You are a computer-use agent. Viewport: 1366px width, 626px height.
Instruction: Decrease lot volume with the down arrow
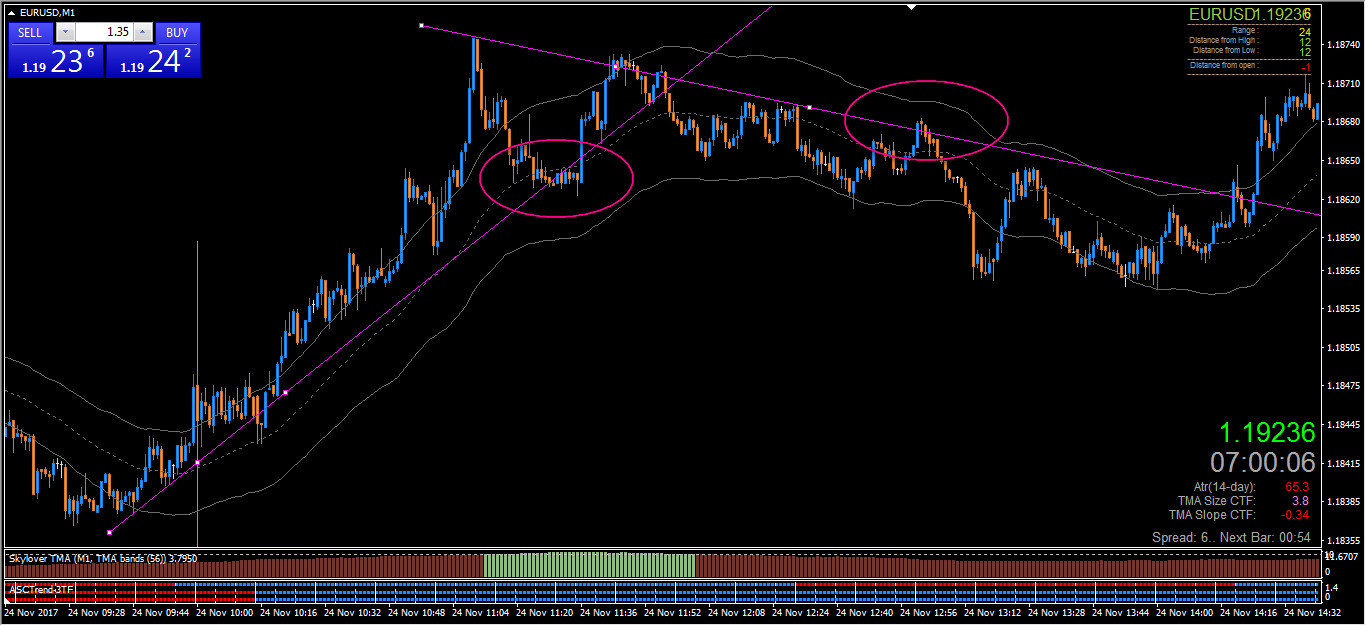click(x=64, y=32)
